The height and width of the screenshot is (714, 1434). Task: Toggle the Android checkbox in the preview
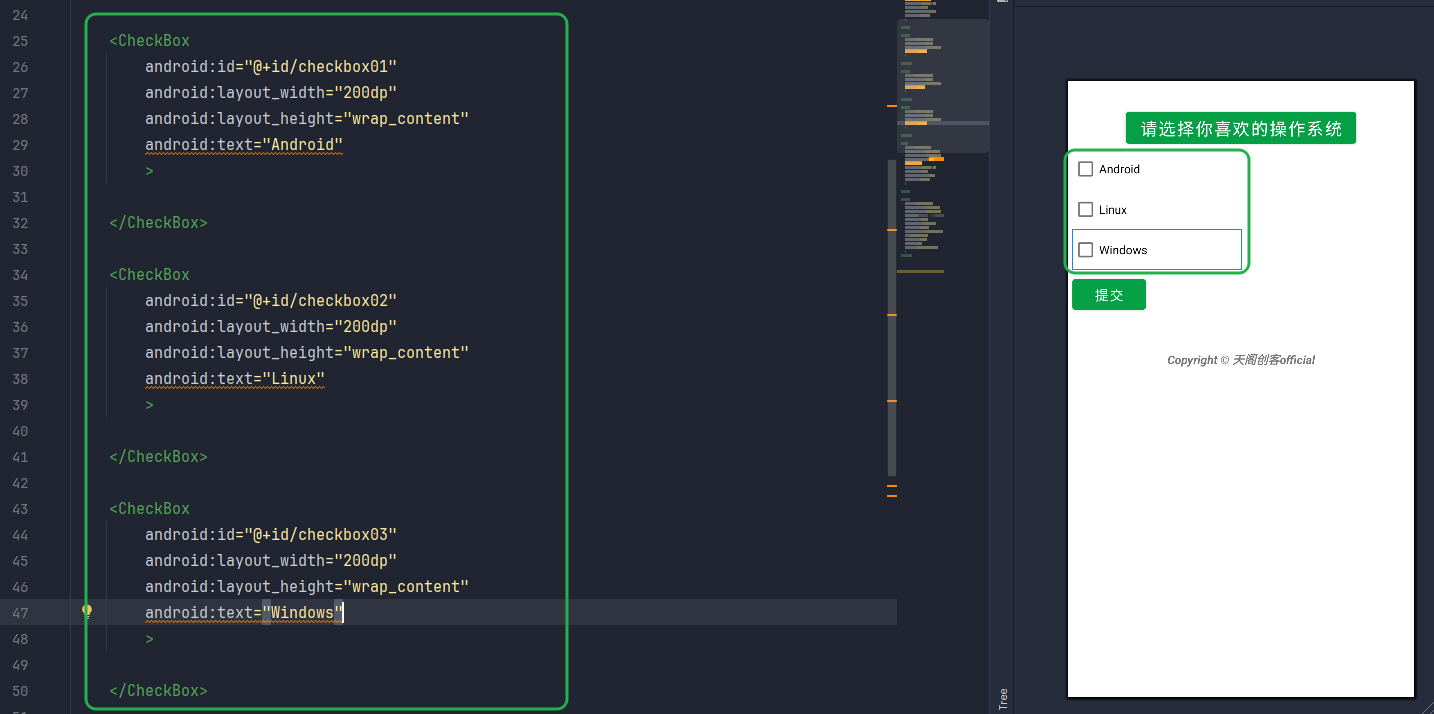1086,169
